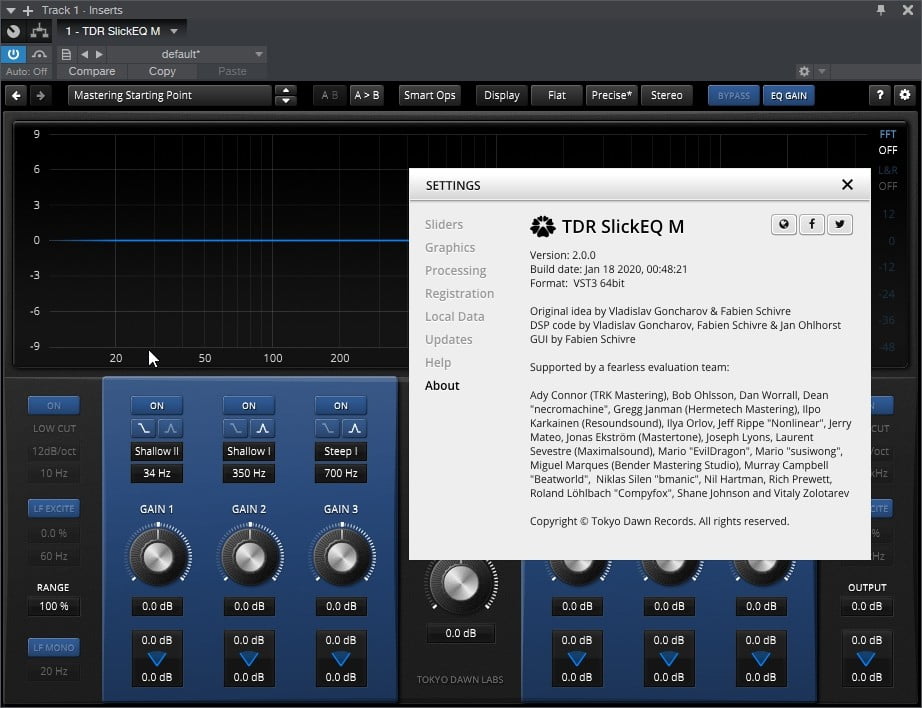Viewport: 922px width, 708px height.
Task: Open the Shallow II slope selector
Action: [x=157, y=451]
